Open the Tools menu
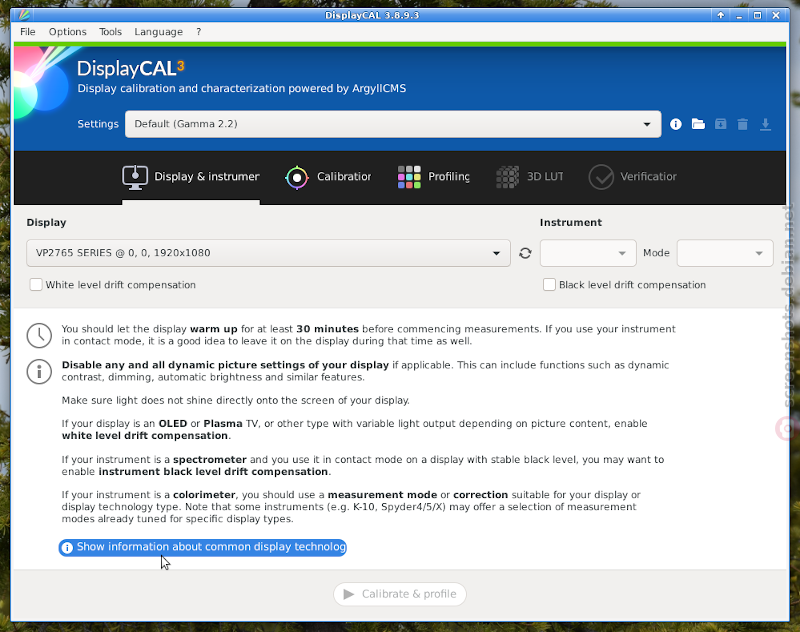Screen dimensions: 800x632 (110, 32)
